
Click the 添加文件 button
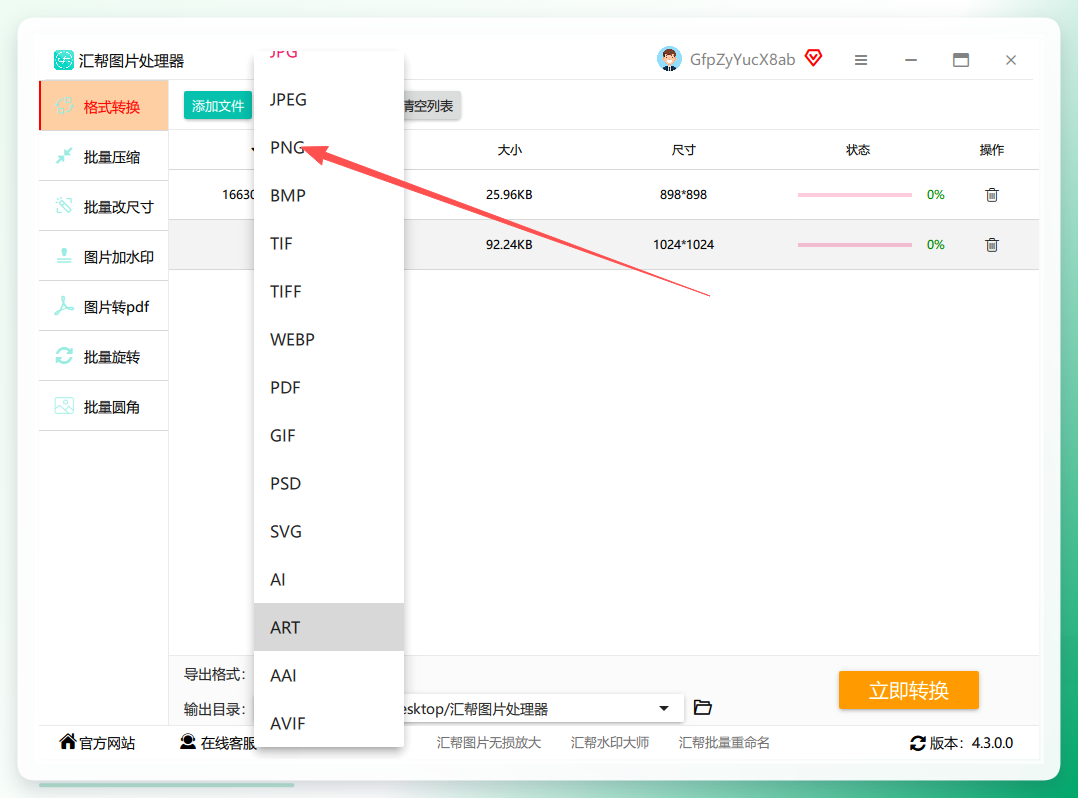click(218, 106)
